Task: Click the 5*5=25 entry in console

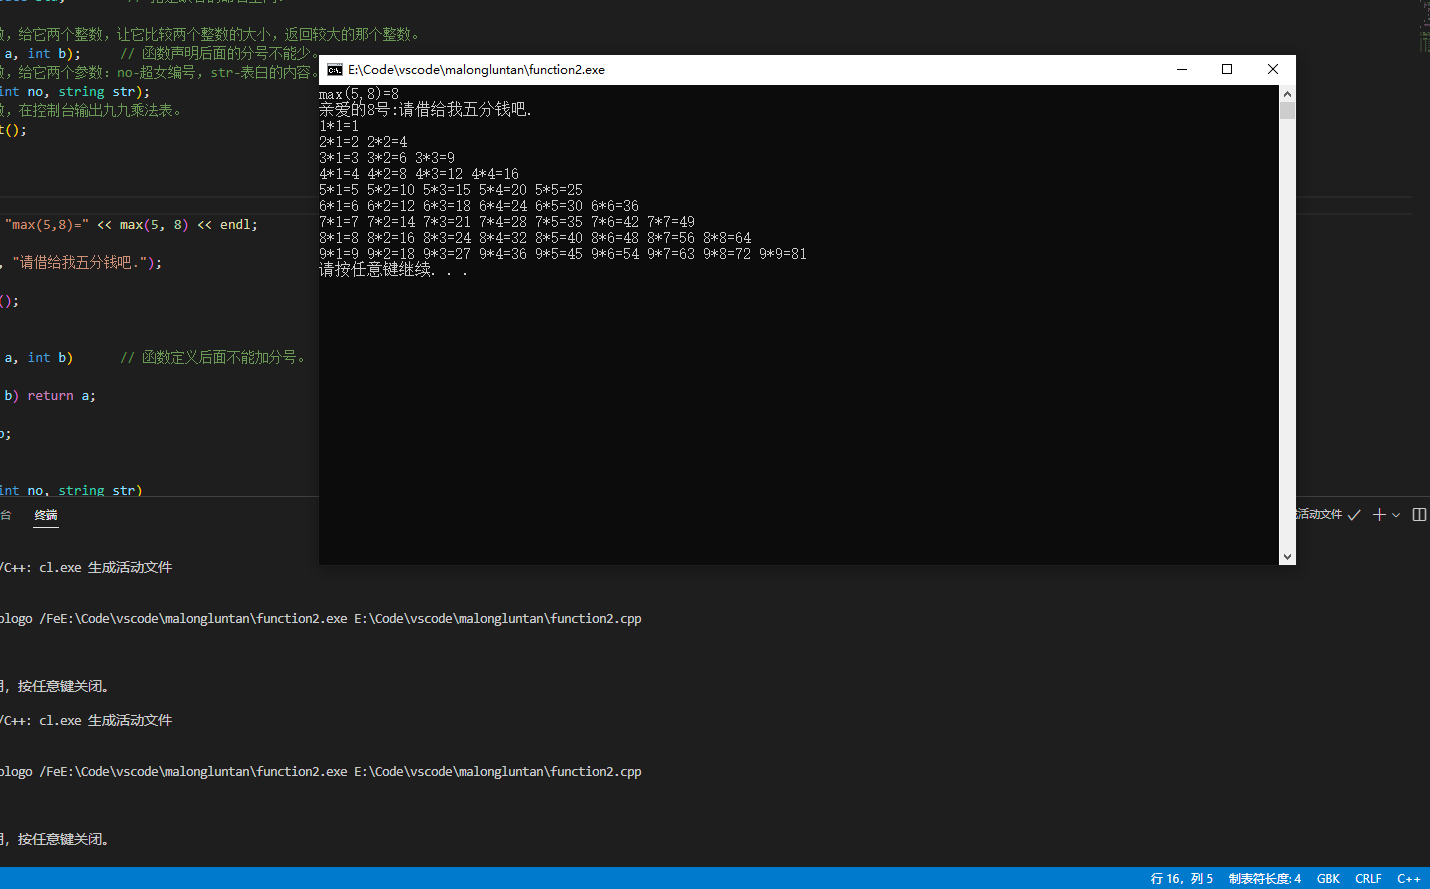Action: 559,190
